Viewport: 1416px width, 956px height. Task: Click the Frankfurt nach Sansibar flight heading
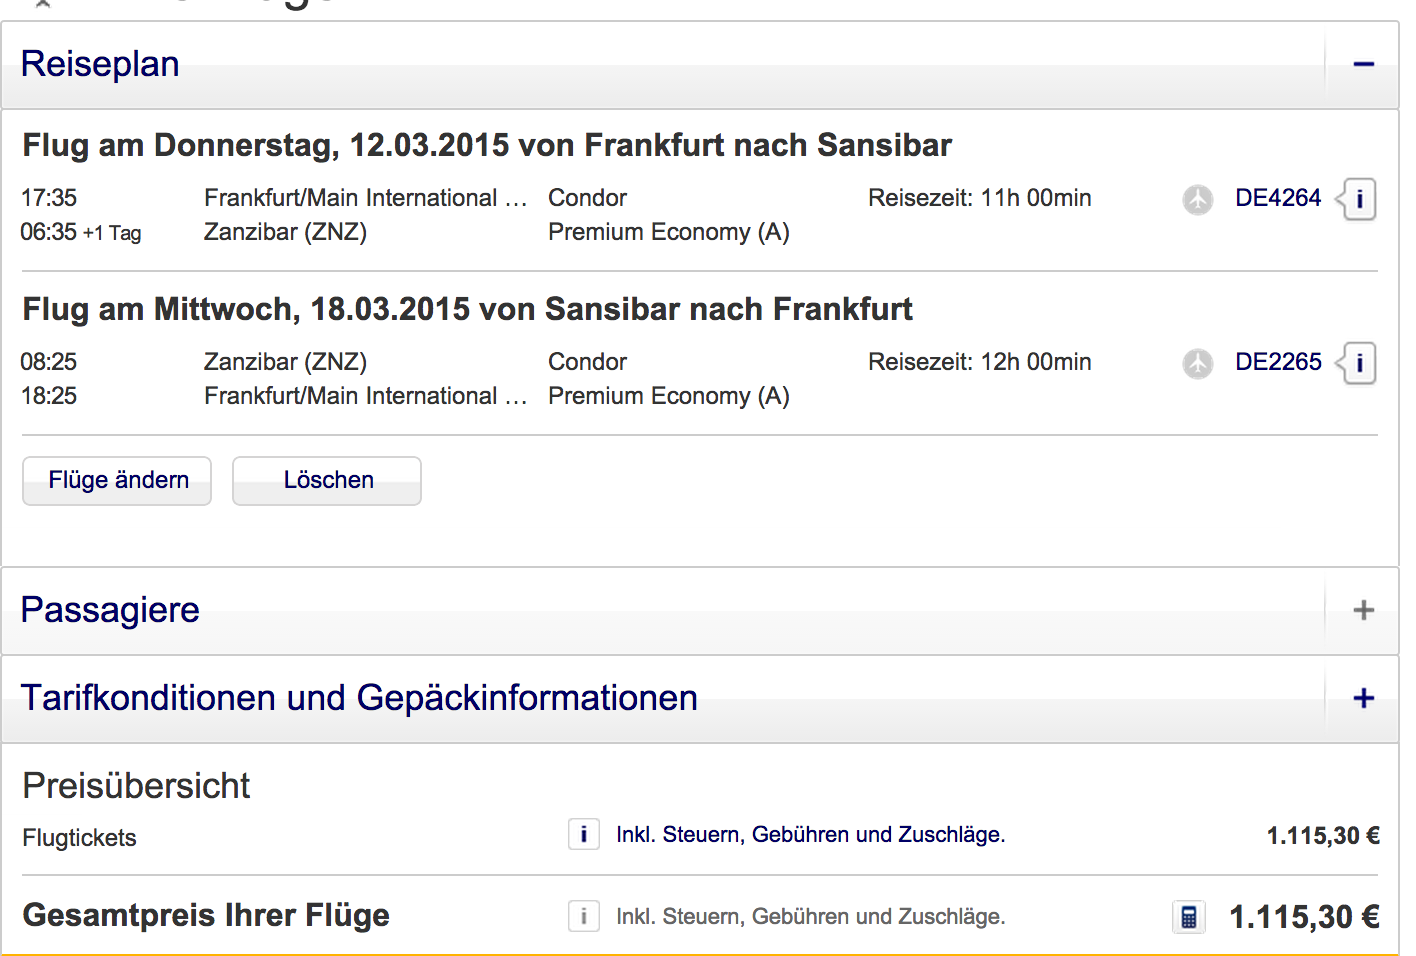click(487, 145)
